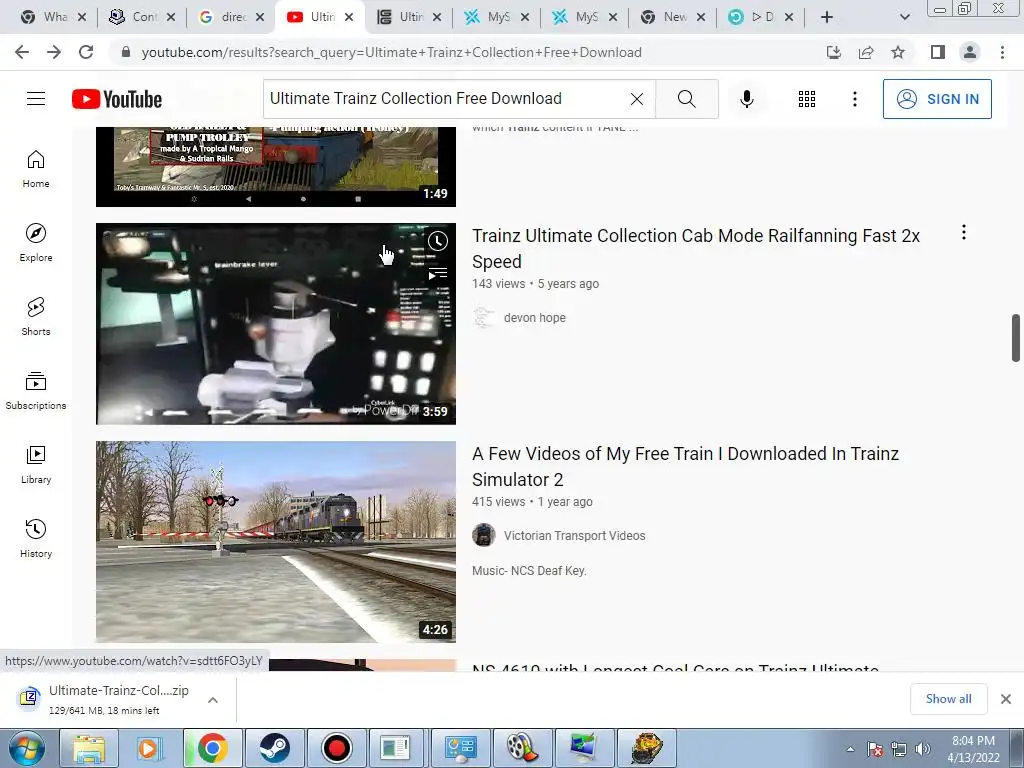The height and width of the screenshot is (768, 1024).
Task: Go to the YouTube logo home link
Action: point(117,99)
